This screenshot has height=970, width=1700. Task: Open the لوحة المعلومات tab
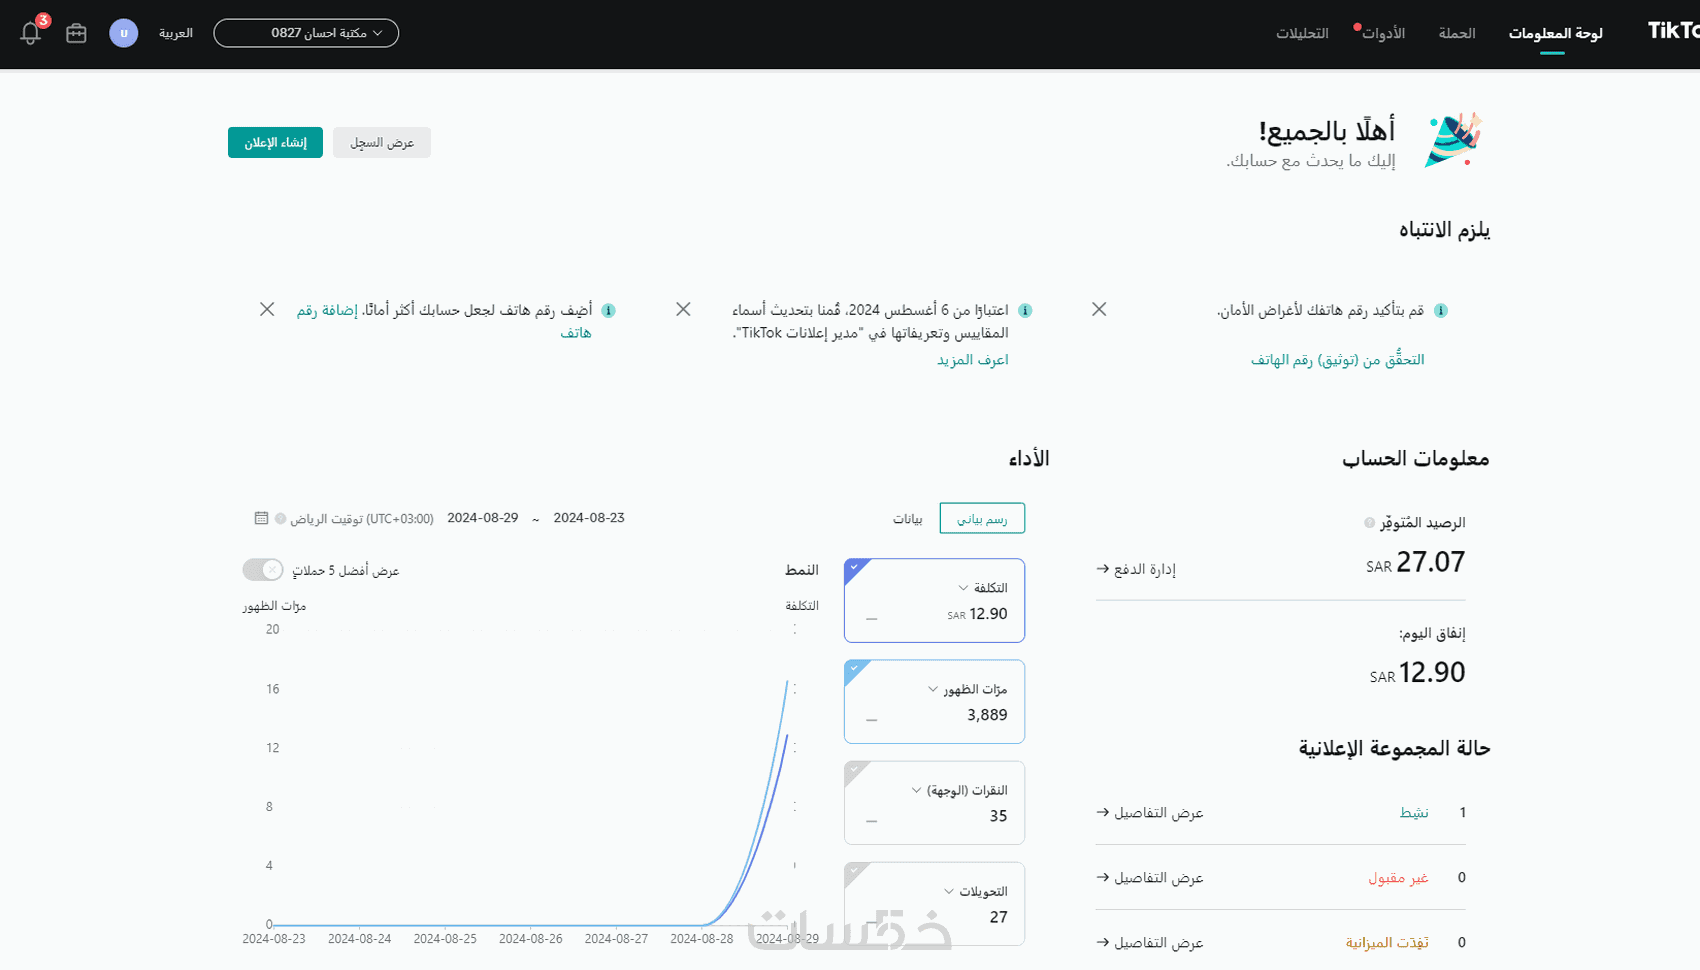[1555, 33]
